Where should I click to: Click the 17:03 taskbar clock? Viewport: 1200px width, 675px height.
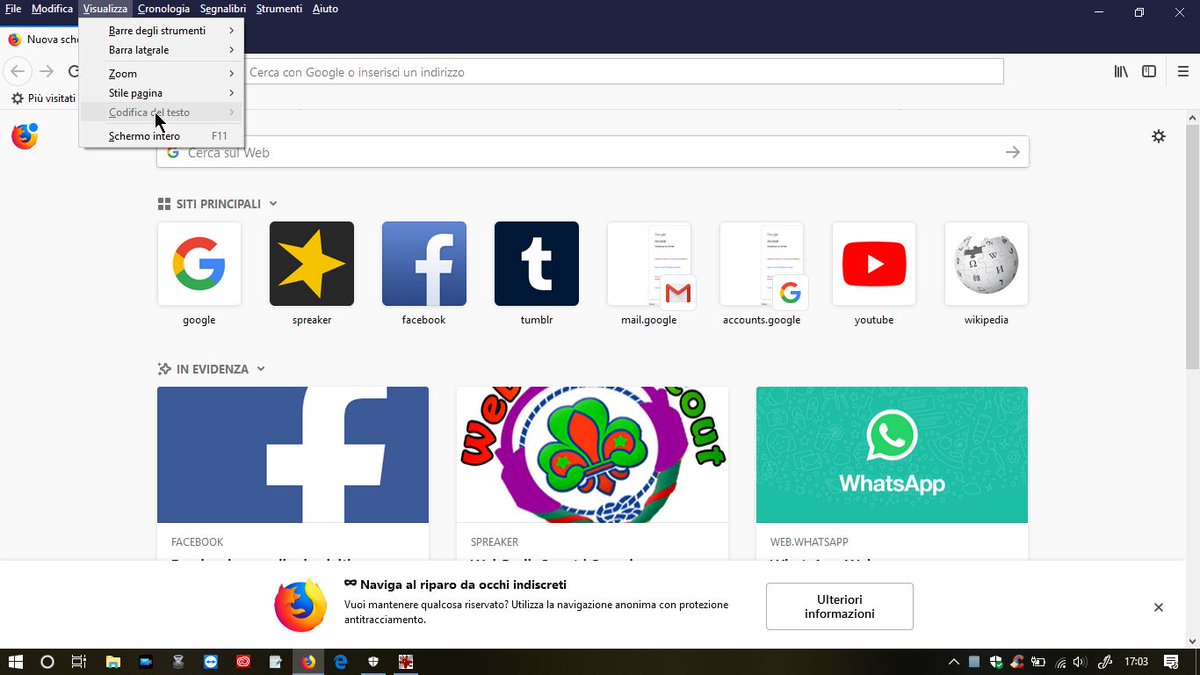[x=1136, y=662]
